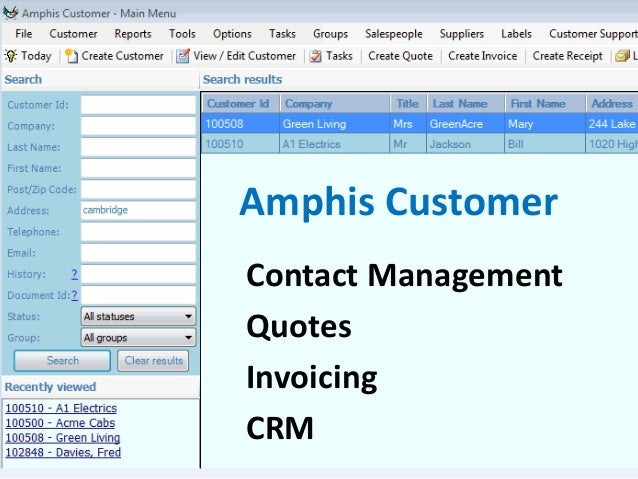The width and height of the screenshot is (638, 479).
Task: Open the Tools menu
Action: tap(182, 34)
